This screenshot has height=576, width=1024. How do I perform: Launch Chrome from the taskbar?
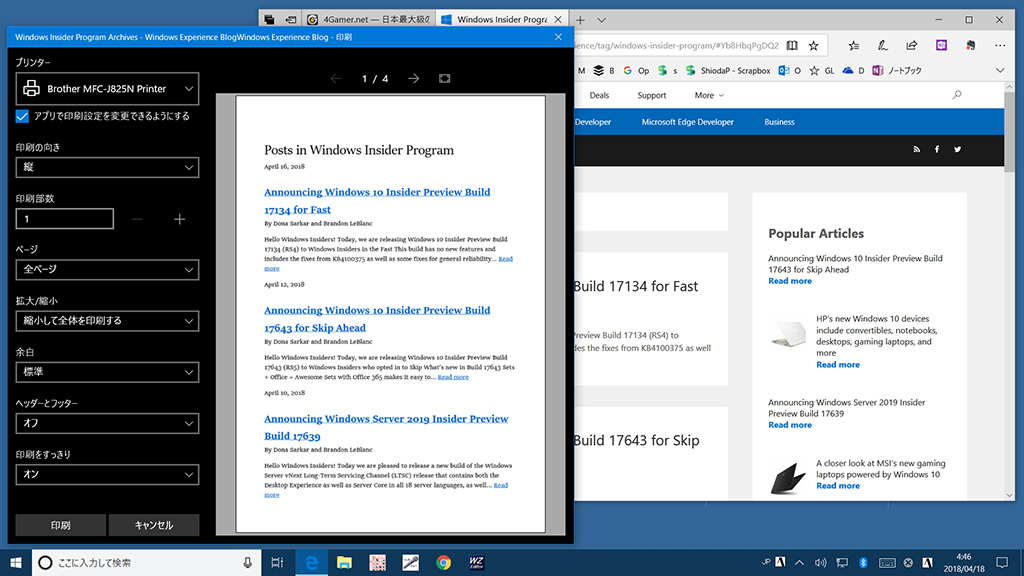(x=443, y=562)
